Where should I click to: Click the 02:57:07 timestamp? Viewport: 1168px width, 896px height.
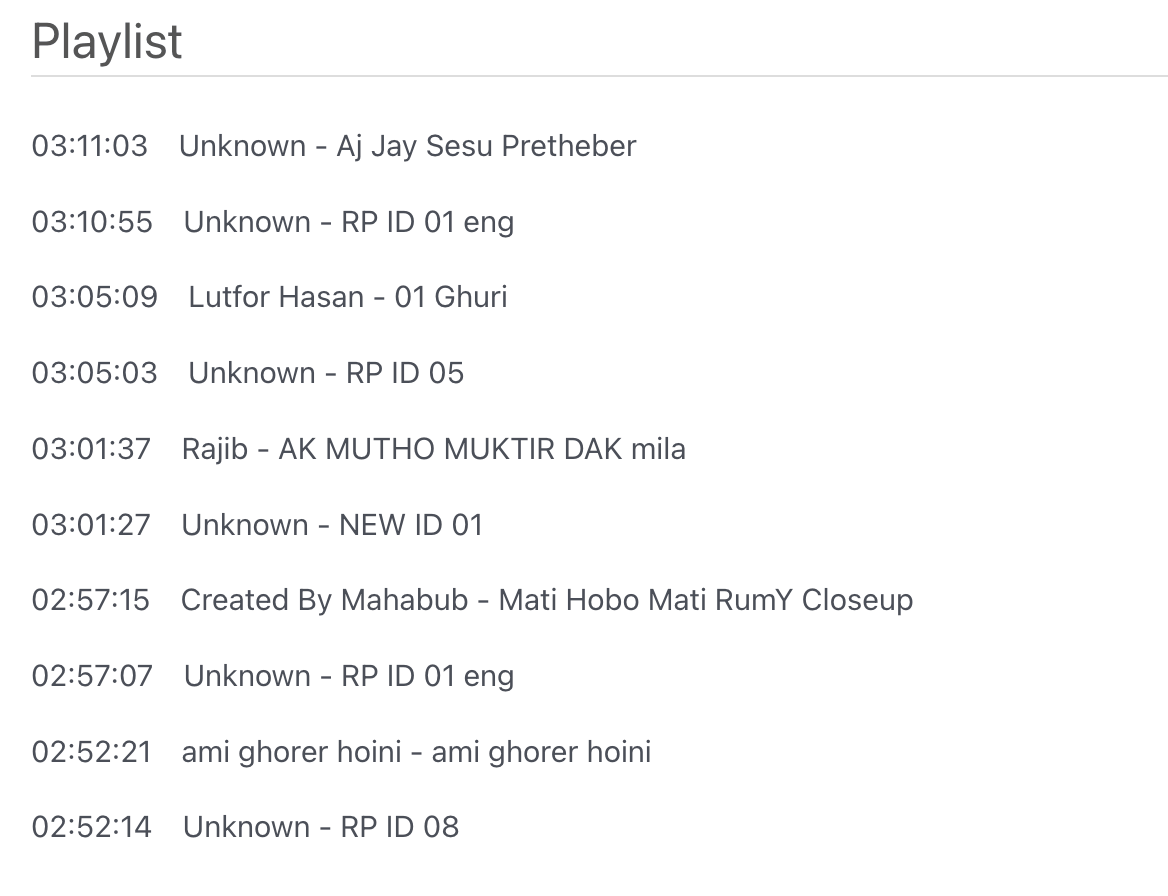click(92, 676)
